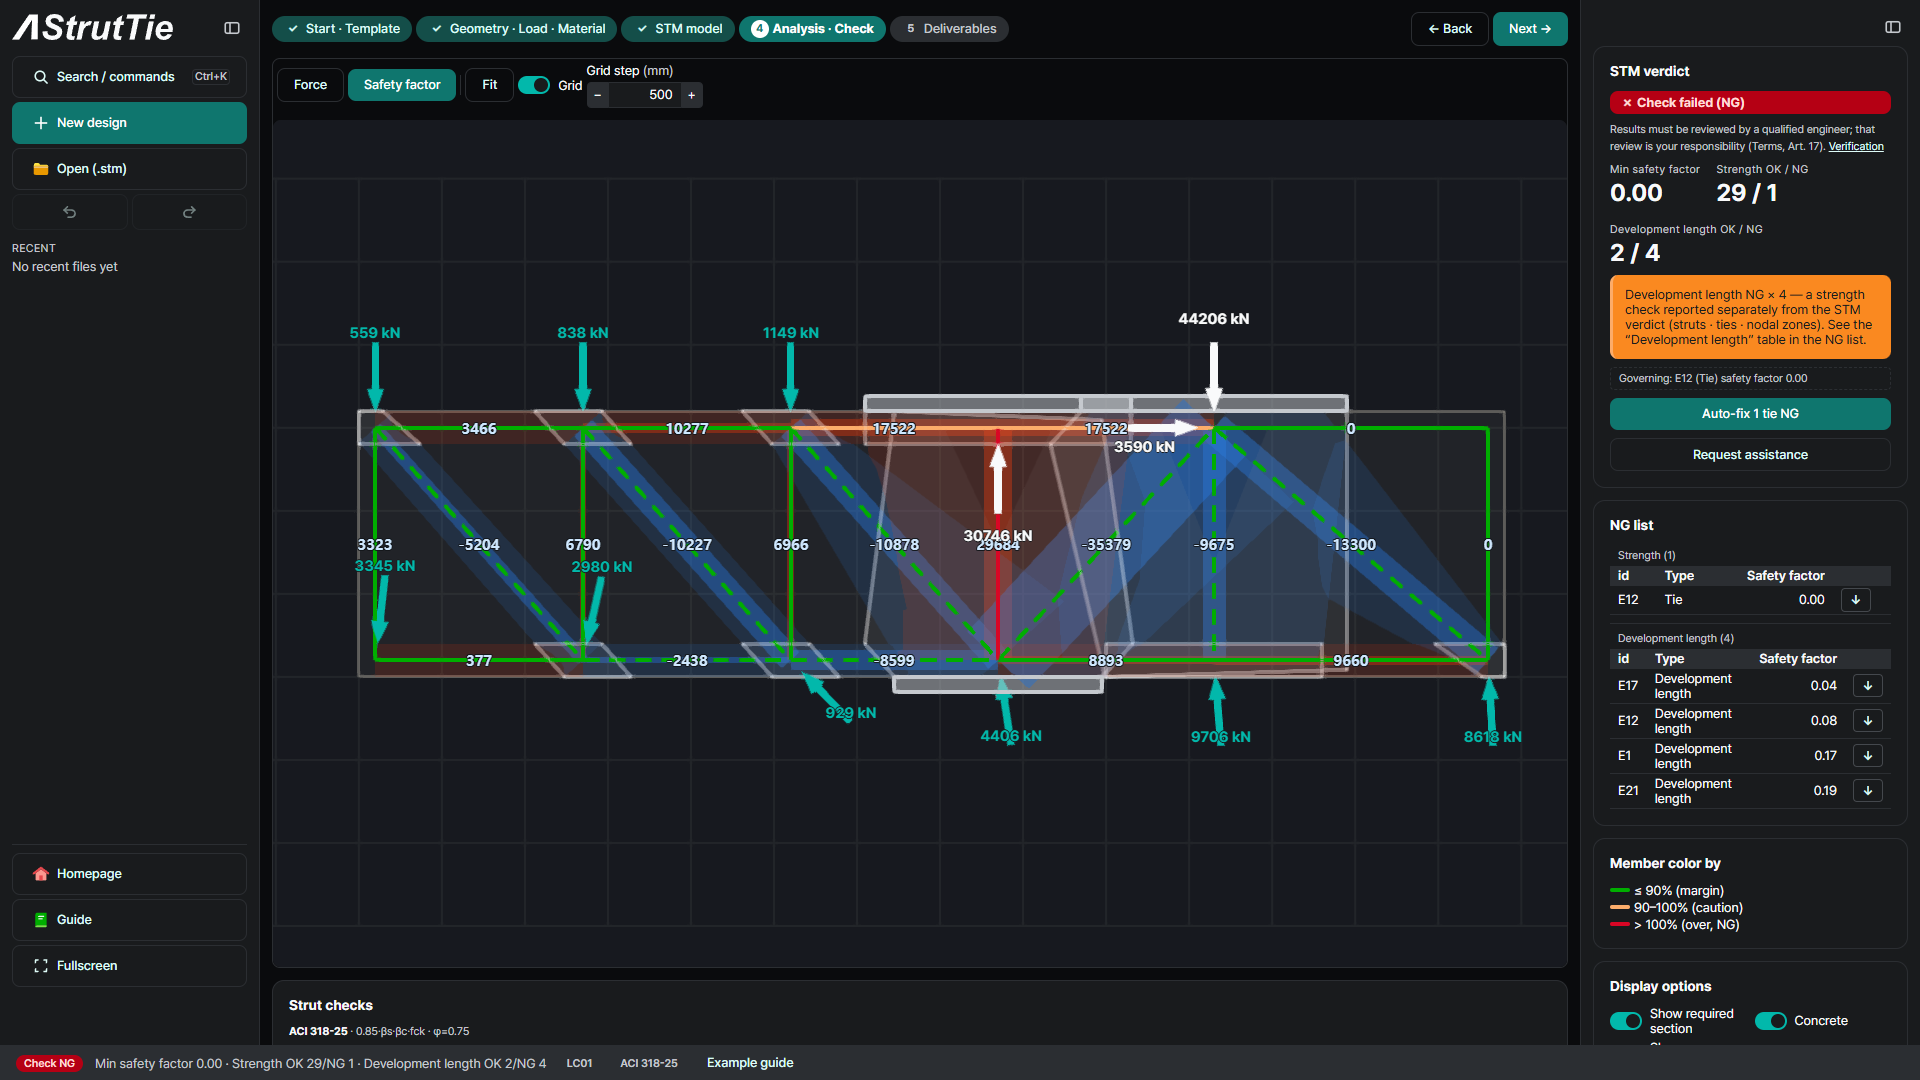Click the Back button
Image resolution: width=1920 pixels, height=1080 pixels.
1450,29
